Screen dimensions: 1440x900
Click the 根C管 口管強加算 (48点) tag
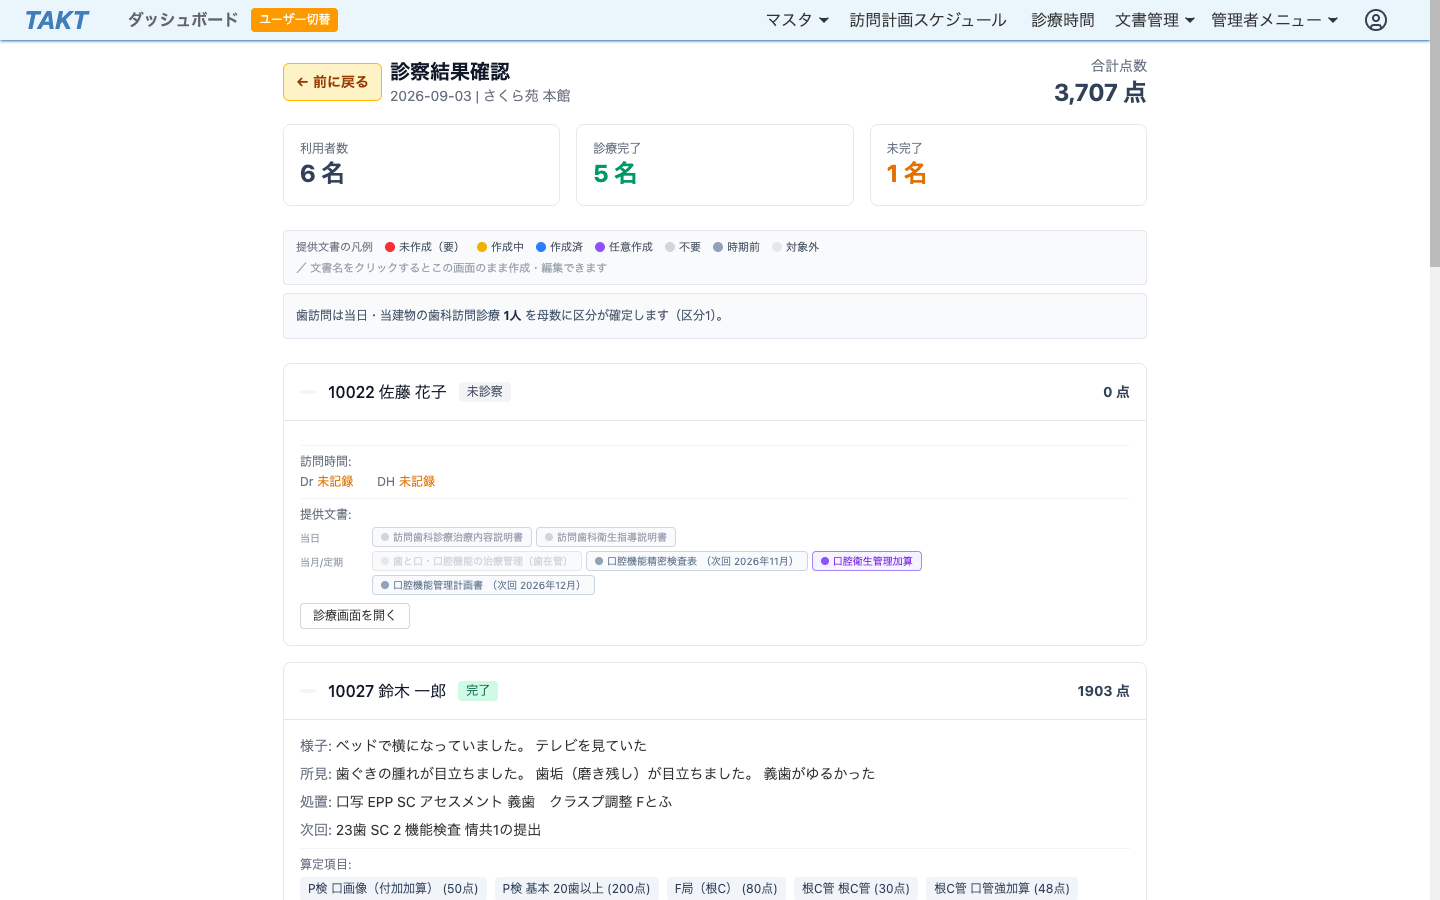pos(1002,888)
